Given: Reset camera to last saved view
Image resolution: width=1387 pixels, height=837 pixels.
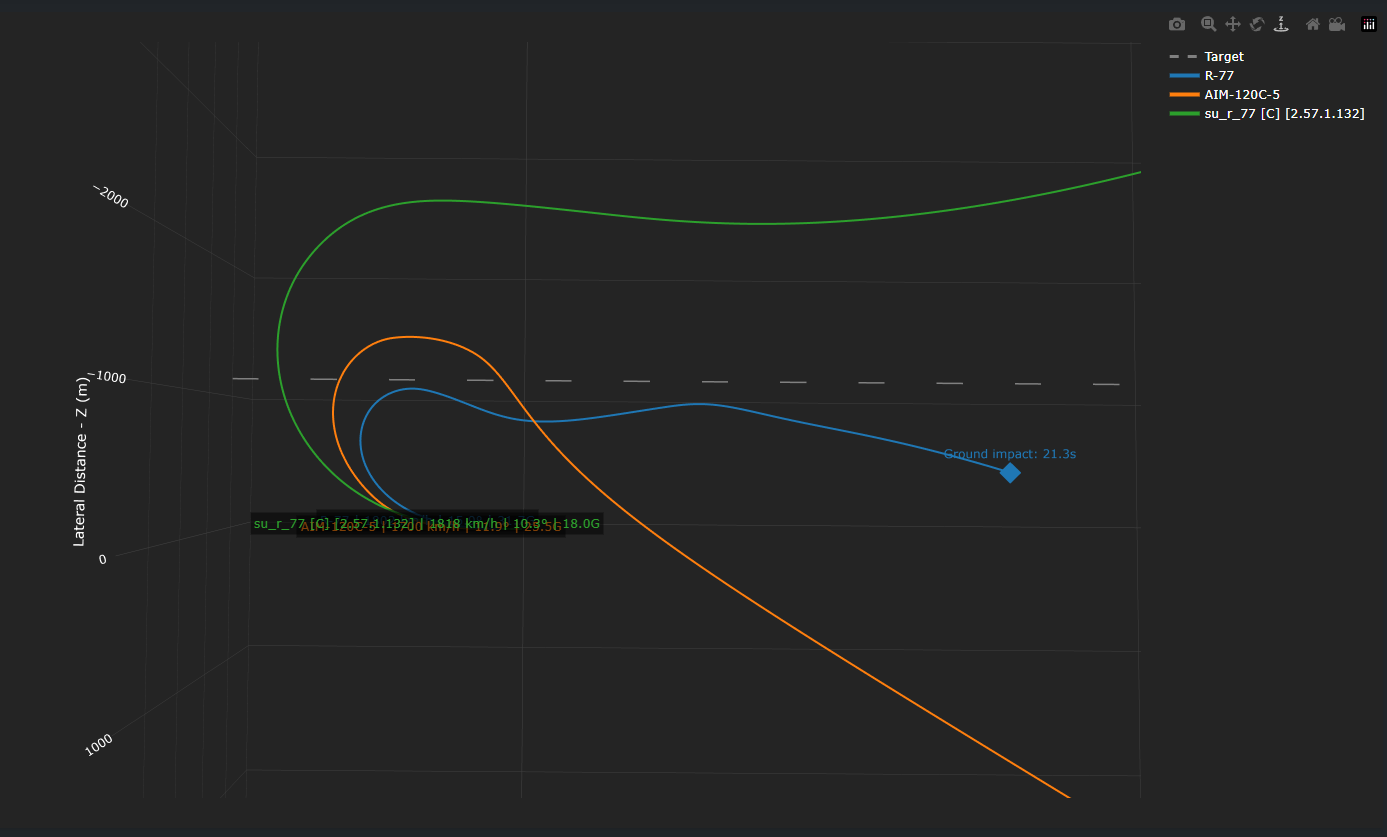Looking at the screenshot, I should (x=1337, y=24).
